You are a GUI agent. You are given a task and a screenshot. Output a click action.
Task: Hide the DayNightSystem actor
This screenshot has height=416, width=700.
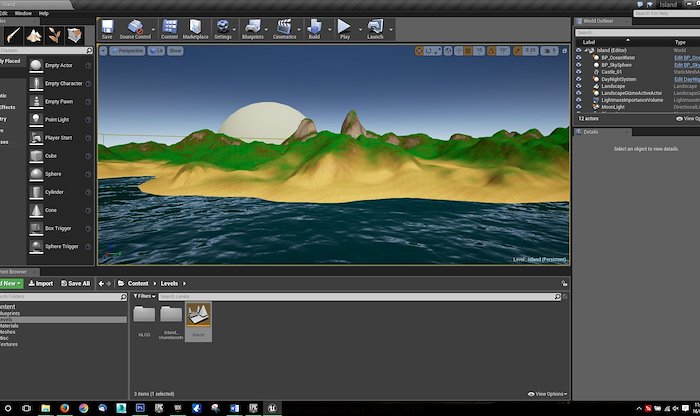pyautogui.click(x=579, y=79)
